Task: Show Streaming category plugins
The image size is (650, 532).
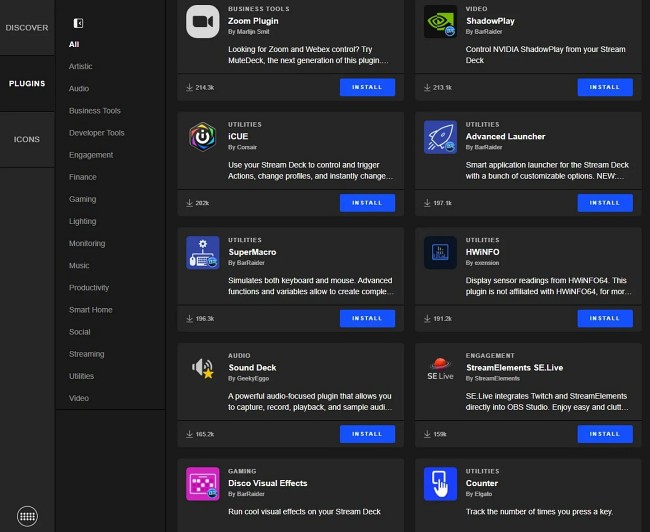Action: (x=86, y=354)
